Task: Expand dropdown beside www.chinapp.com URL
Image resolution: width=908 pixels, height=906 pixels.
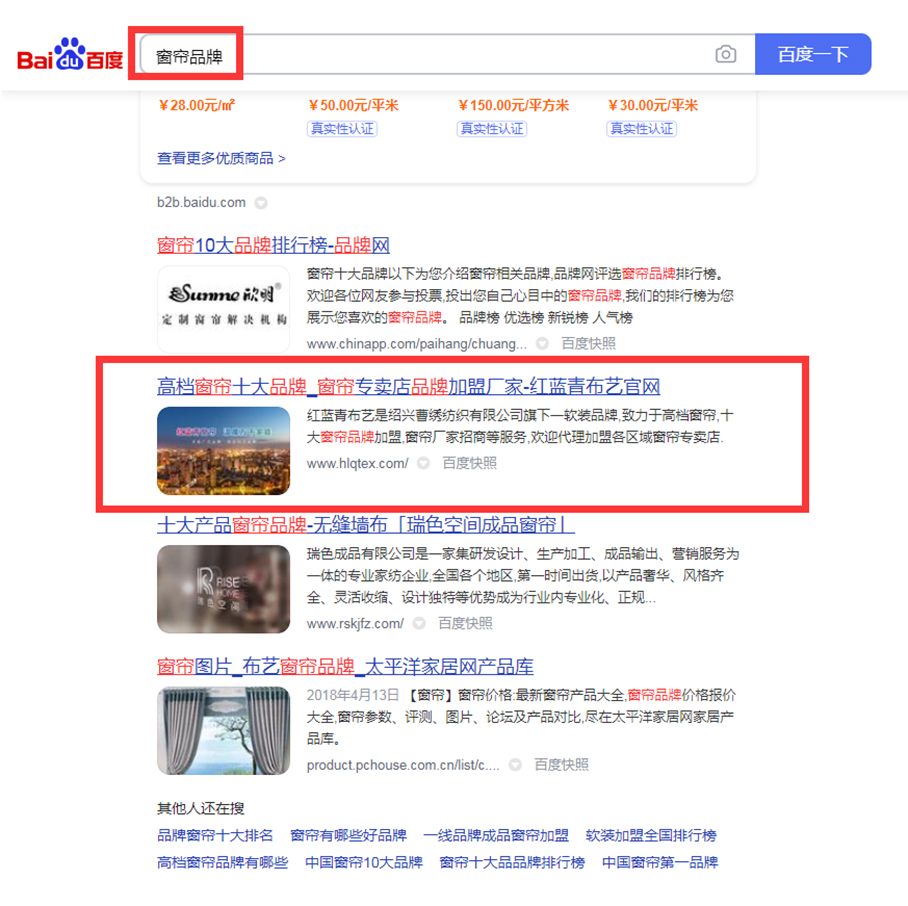Action: (542, 344)
